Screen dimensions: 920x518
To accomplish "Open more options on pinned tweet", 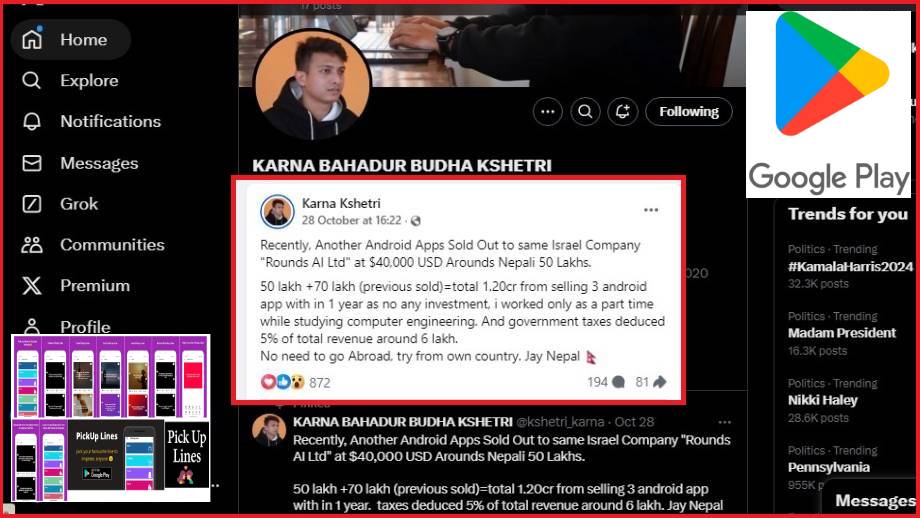I will (725, 422).
